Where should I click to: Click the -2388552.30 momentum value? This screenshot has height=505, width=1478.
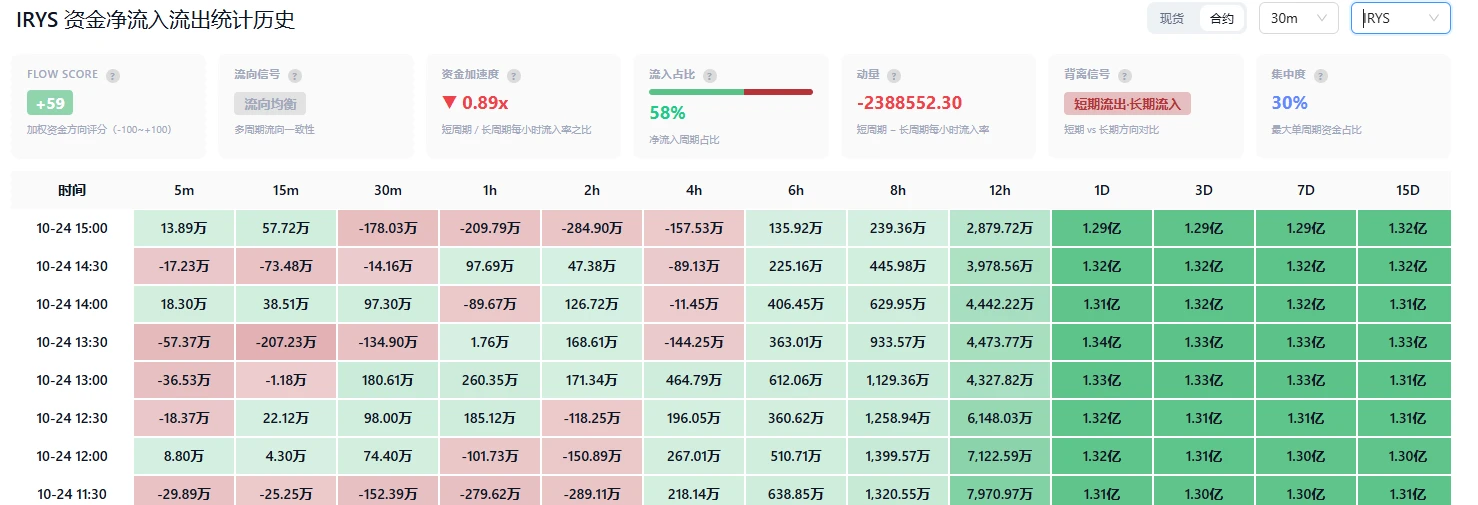pos(909,103)
